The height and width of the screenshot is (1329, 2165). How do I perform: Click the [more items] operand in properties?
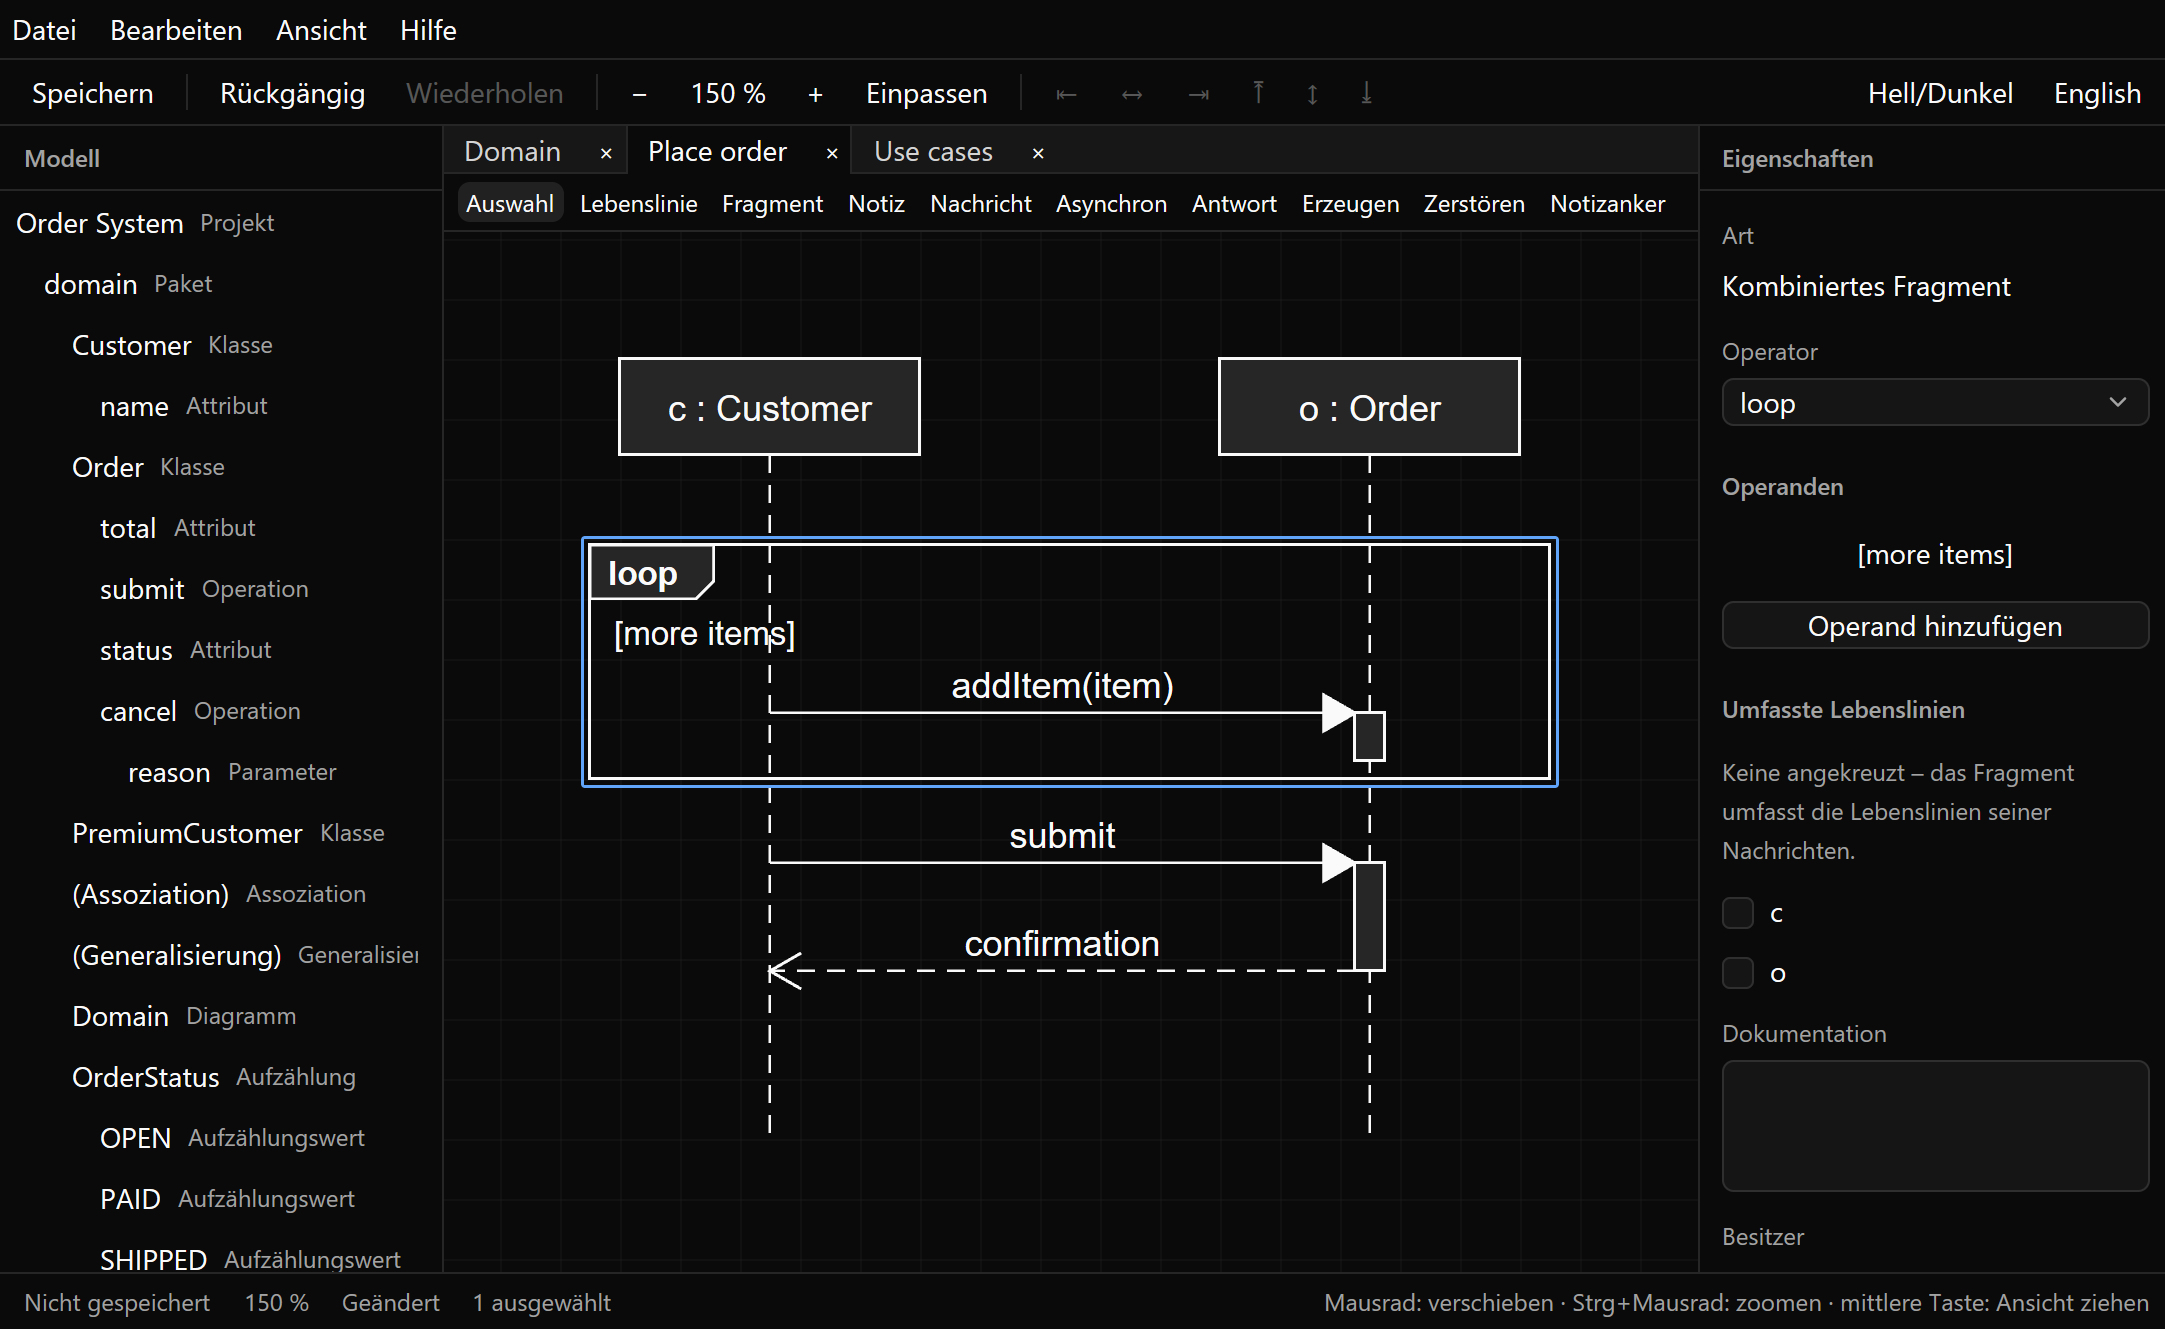point(1935,555)
